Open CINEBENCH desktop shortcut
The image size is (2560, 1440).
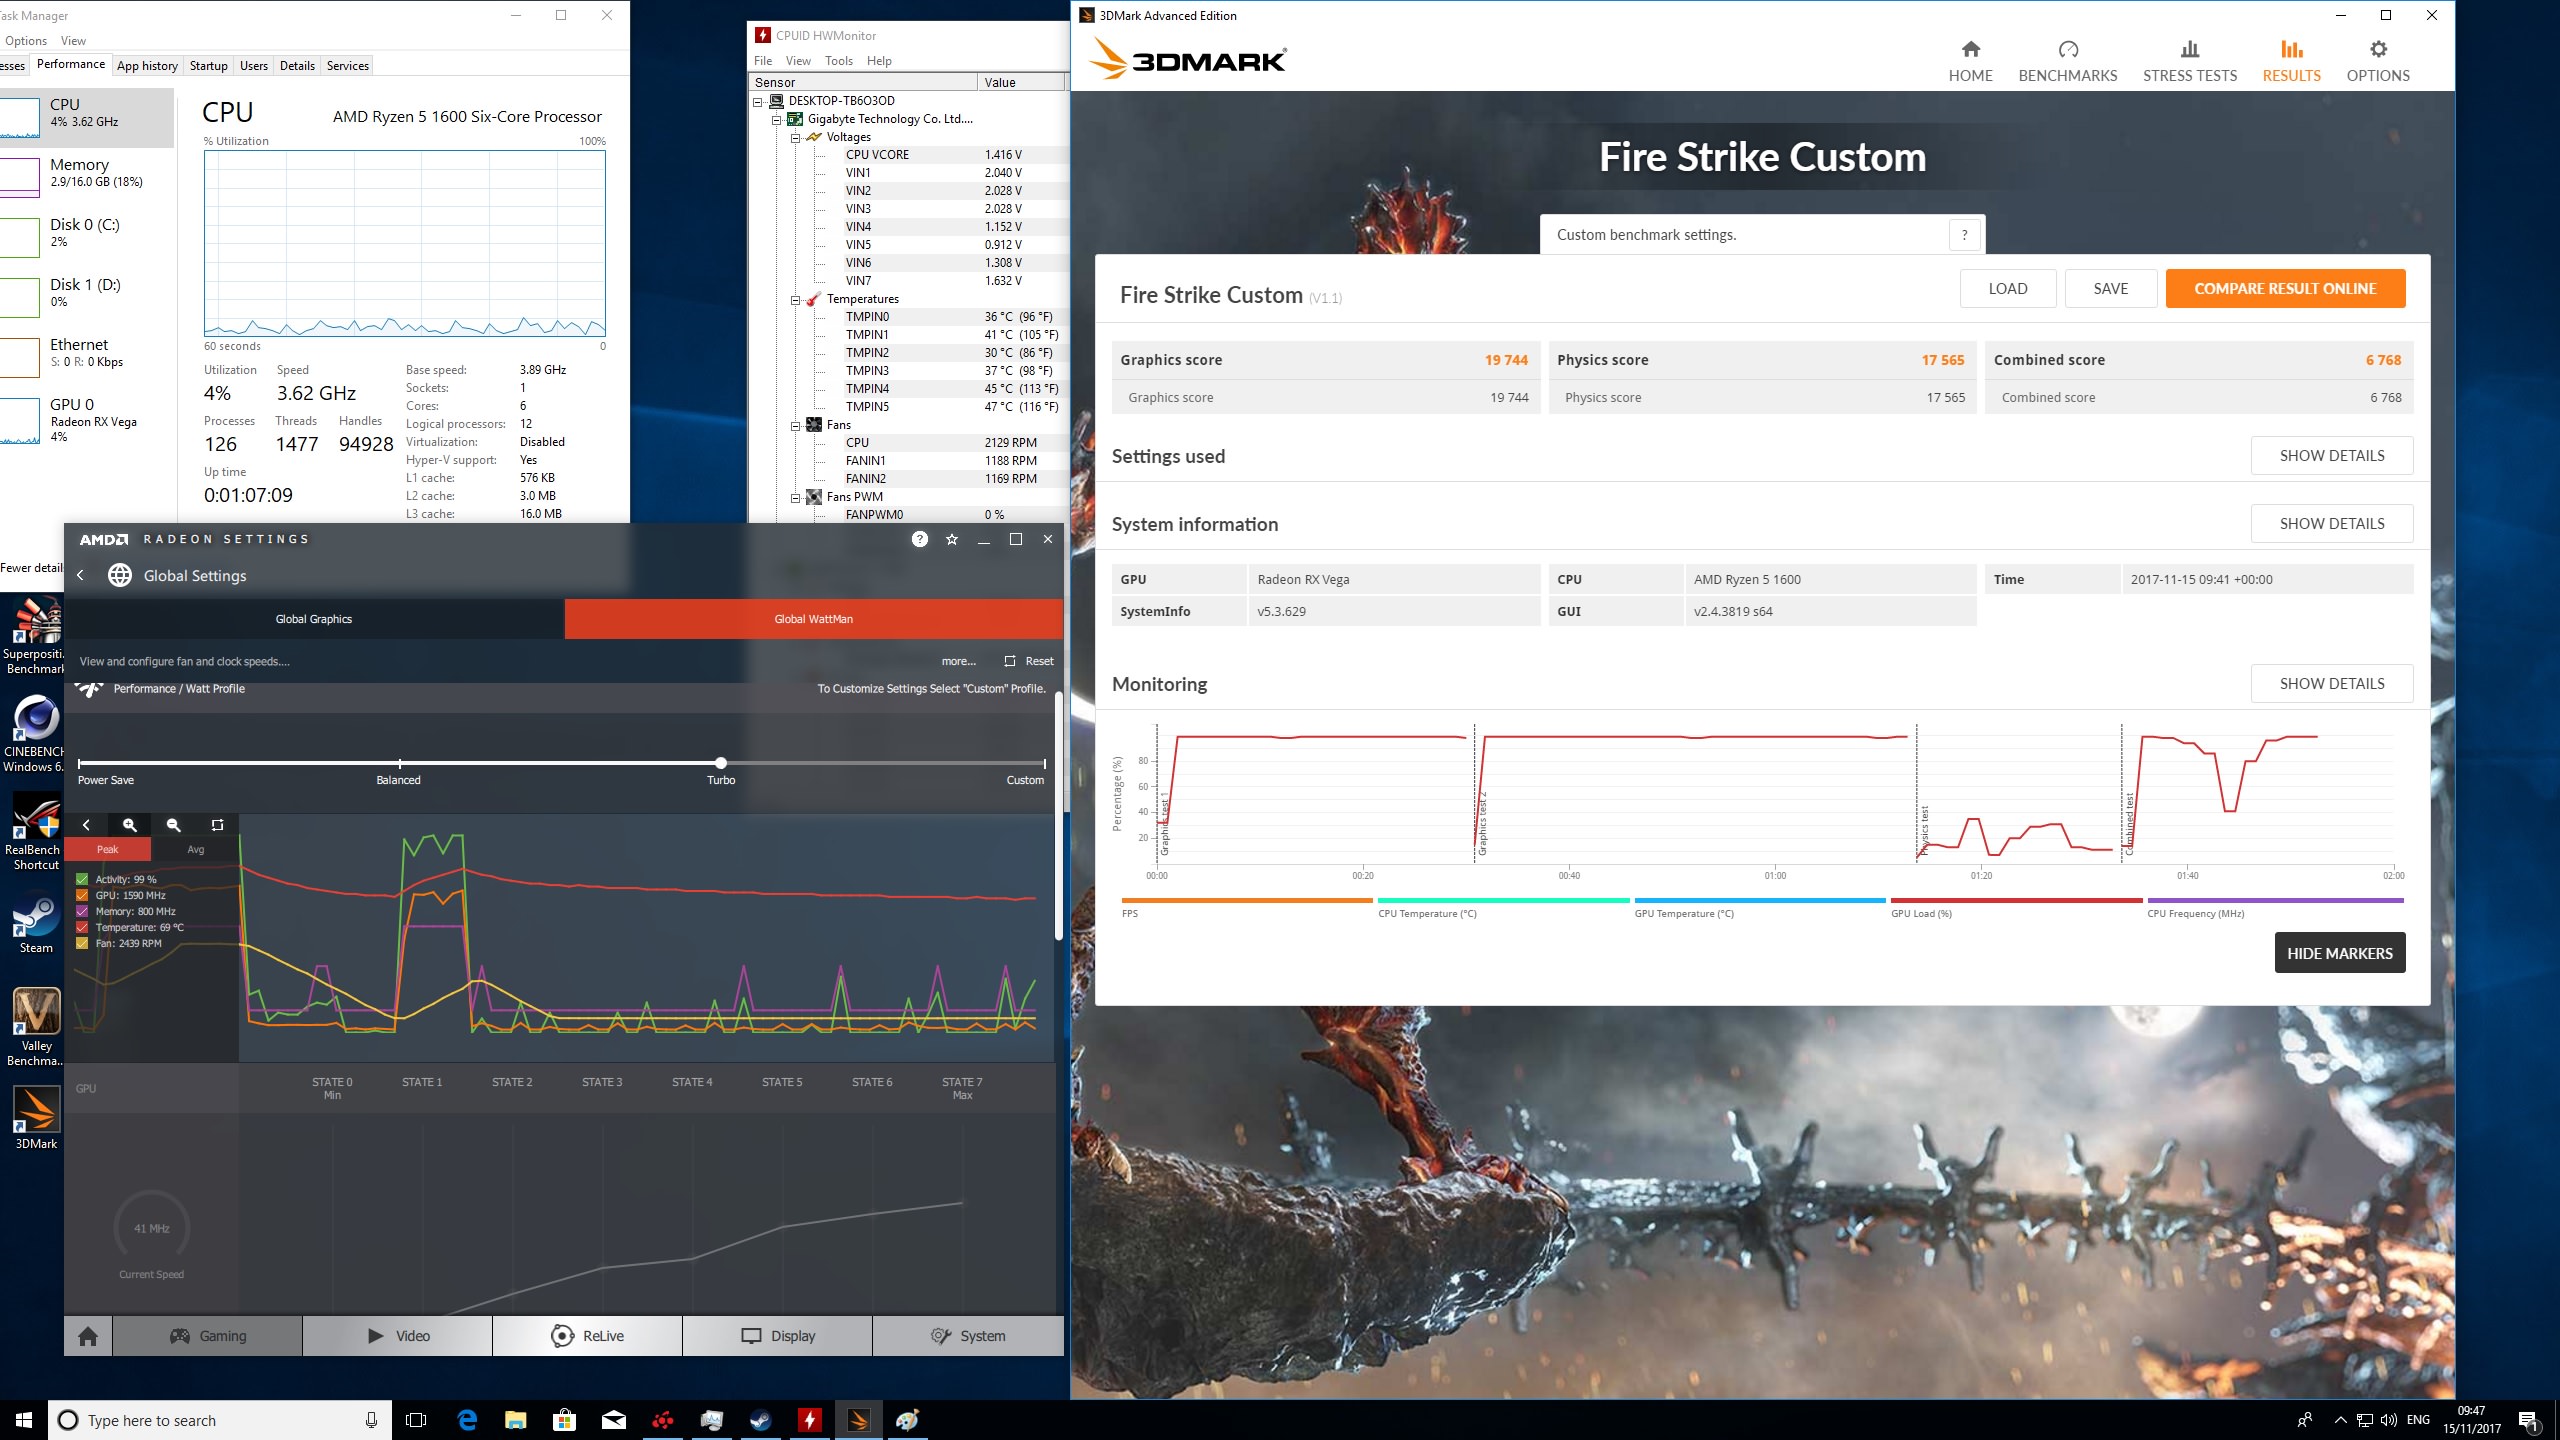pyautogui.click(x=36, y=734)
